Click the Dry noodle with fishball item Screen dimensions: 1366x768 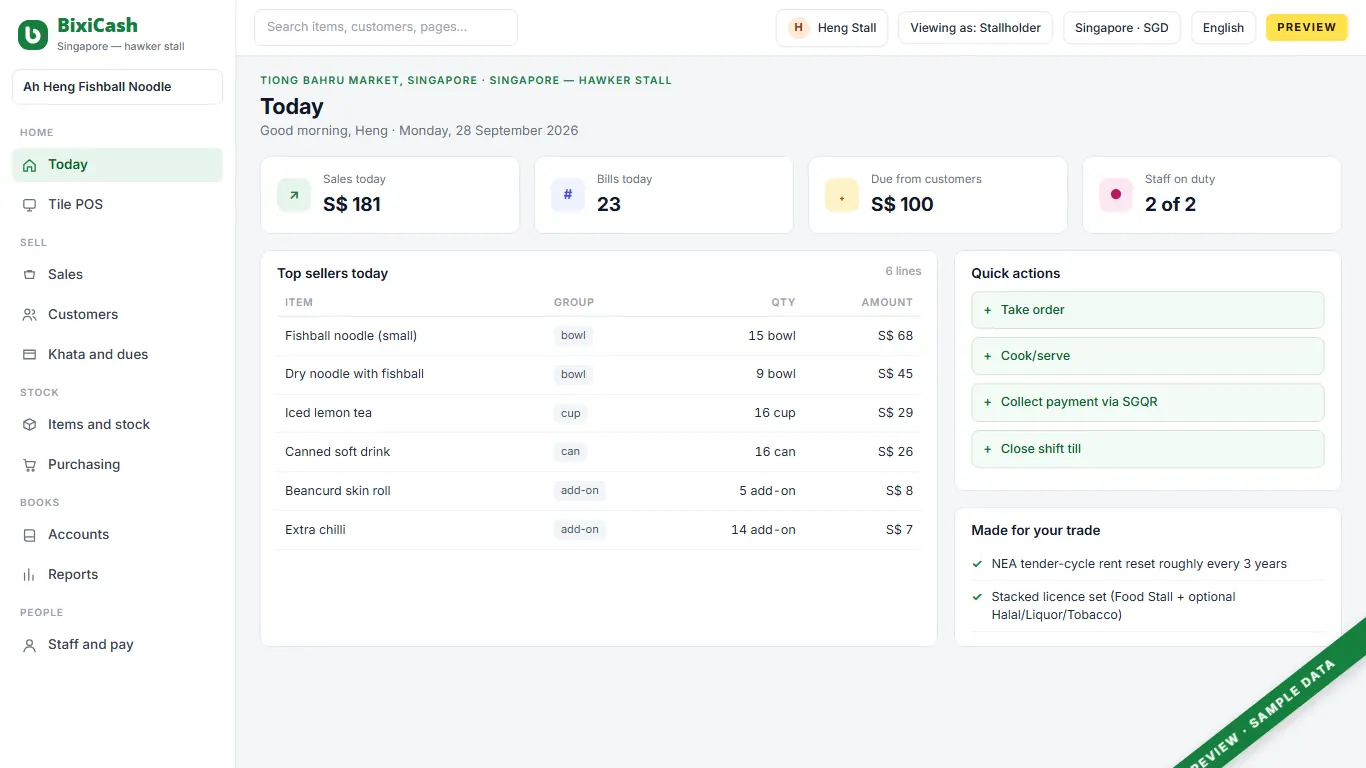click(x=355, y=374)
